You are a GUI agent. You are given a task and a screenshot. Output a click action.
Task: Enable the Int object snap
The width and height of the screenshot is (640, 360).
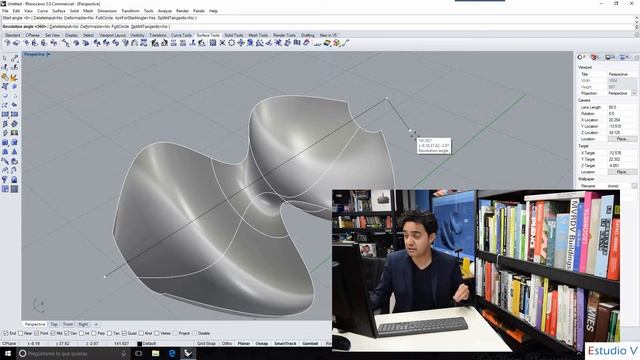[x=81, y=333]
